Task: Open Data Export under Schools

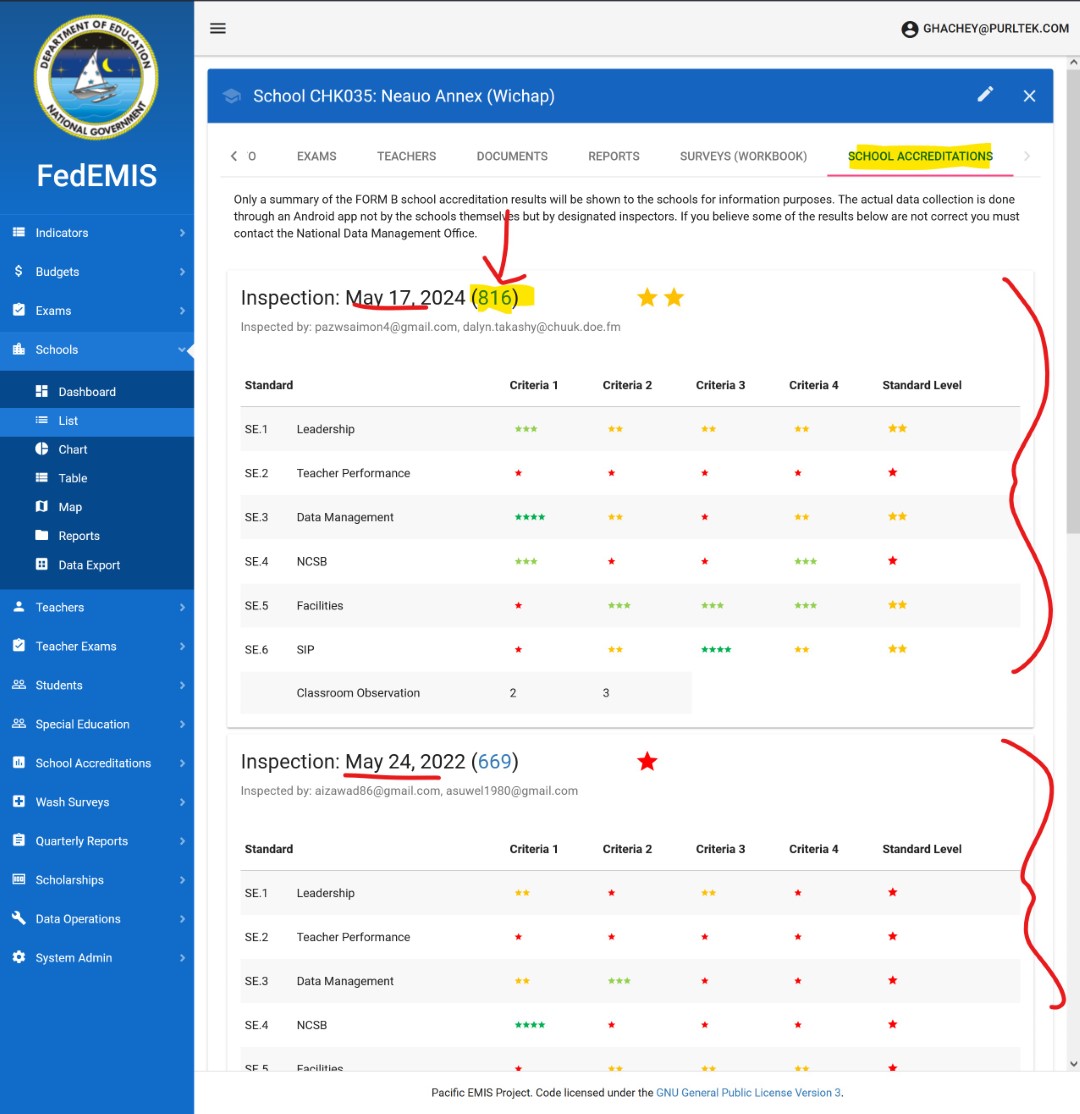Action: [88, 565]
